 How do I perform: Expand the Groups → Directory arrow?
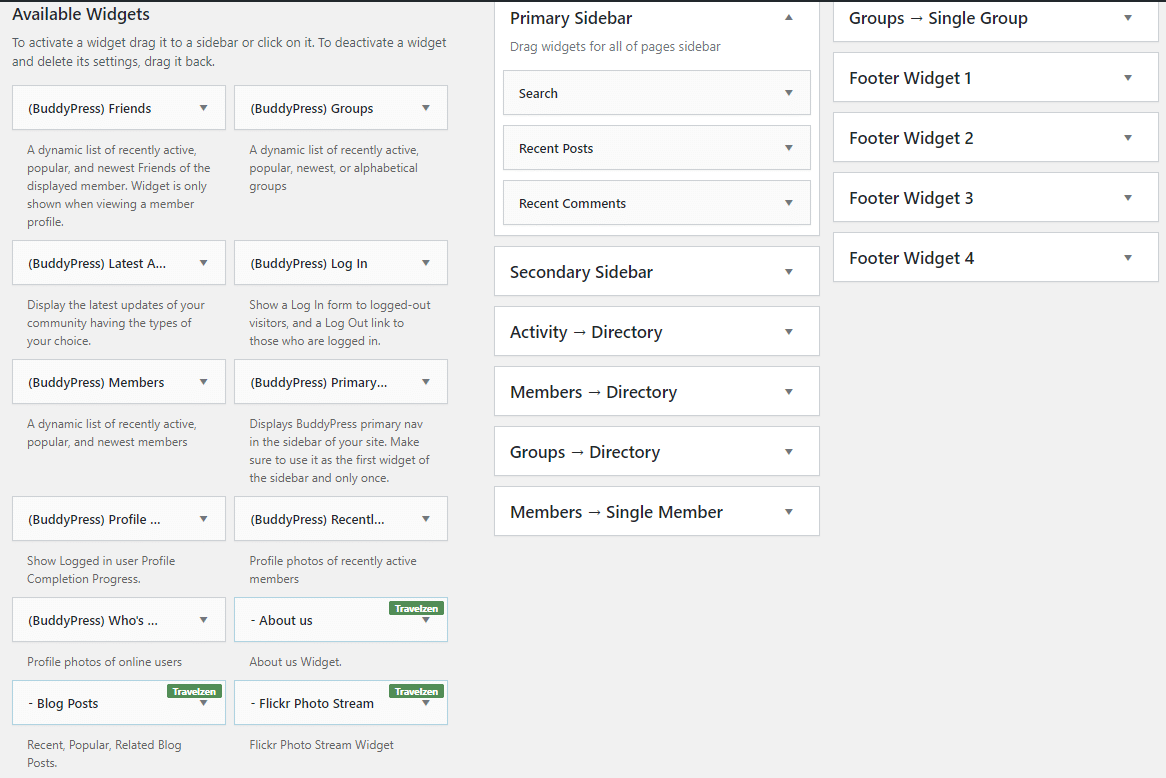click(x=788, y=451)
